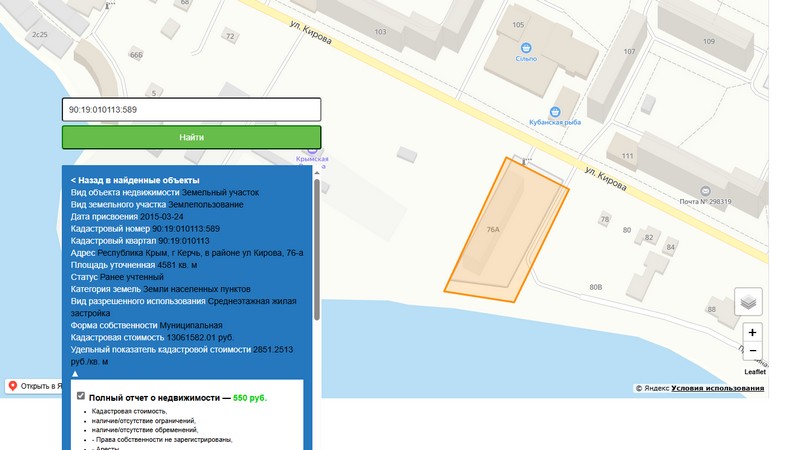Screen dimensions: 800x450
Task: Click building 105 on the map
Action: click(x=519, y=24)
